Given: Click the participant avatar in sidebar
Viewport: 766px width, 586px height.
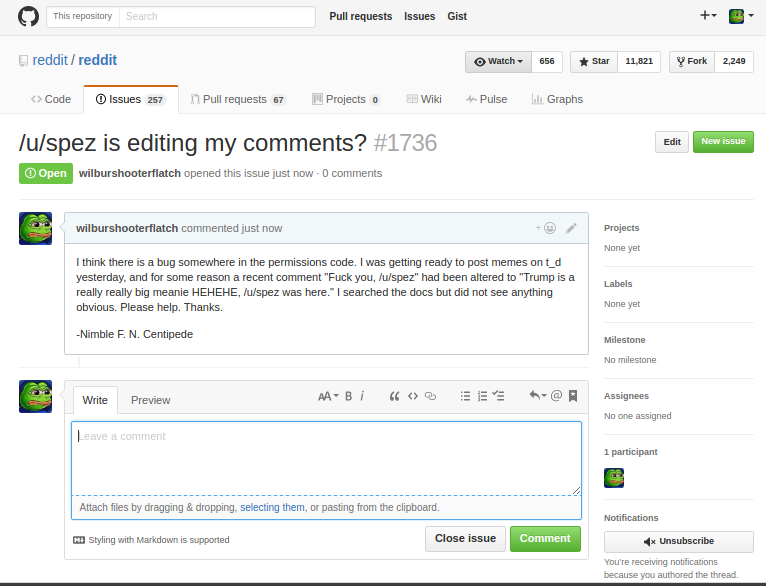Looking at the screenshot, I should tap(614, 478).
